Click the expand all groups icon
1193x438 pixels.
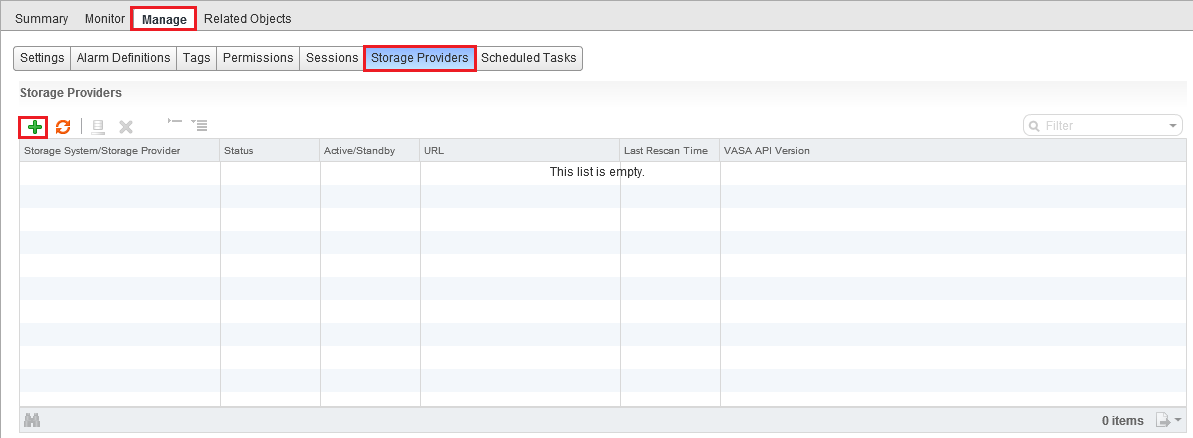(199, 126)
